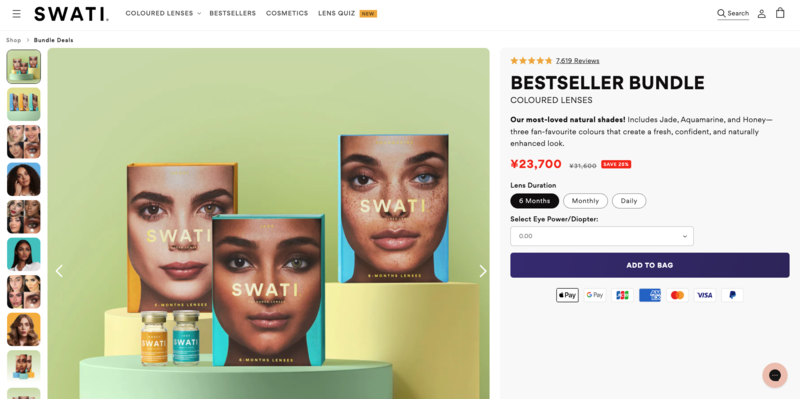Open the chat support bubble icon
This screenshot has width=800, height=399.
774,376
